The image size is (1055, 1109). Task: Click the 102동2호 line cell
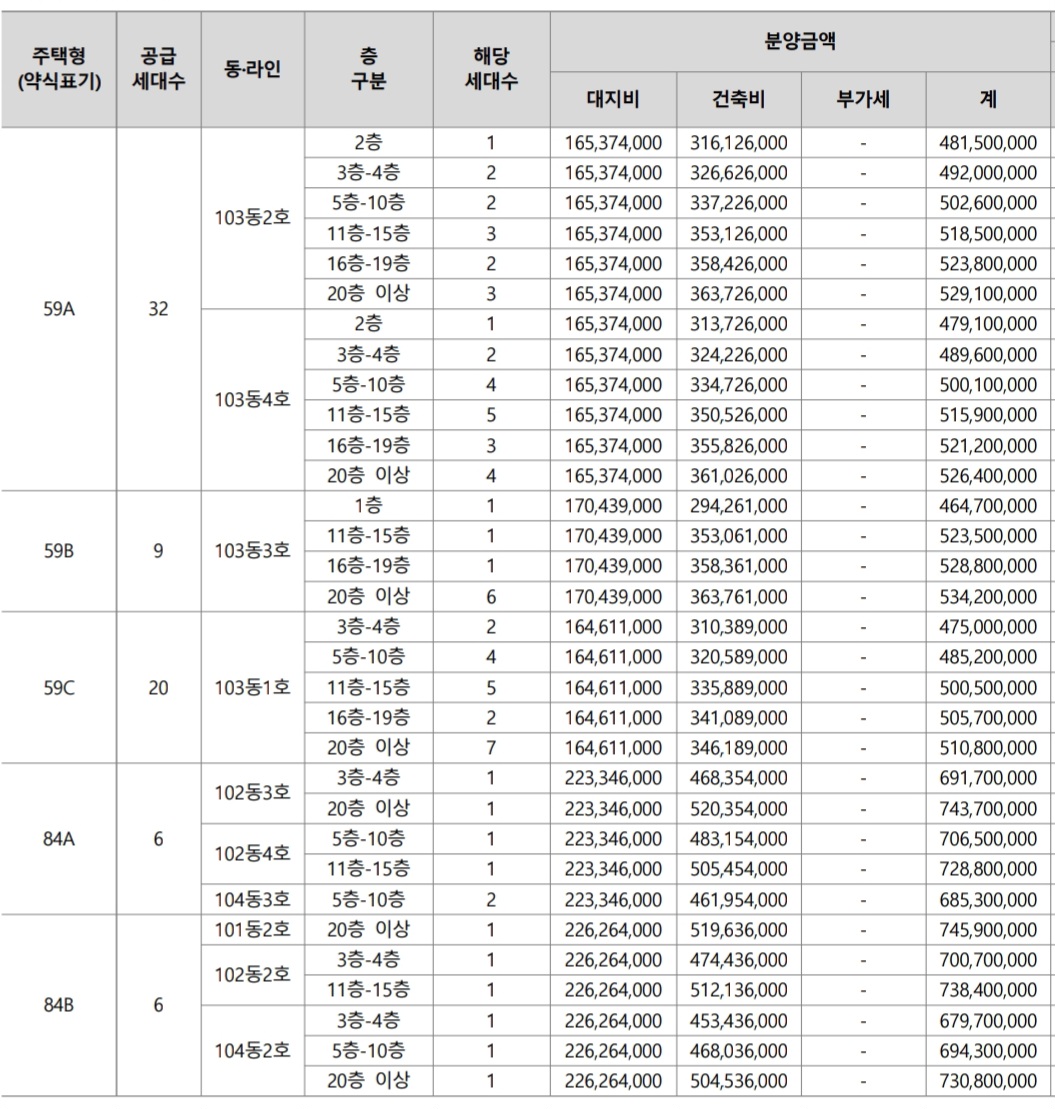pos(252,975)
